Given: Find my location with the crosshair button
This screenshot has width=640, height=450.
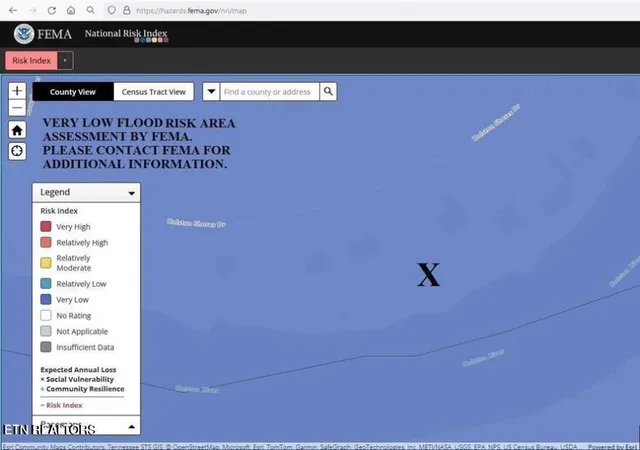Looking at the screenshot, I should [x=17, y=151].
